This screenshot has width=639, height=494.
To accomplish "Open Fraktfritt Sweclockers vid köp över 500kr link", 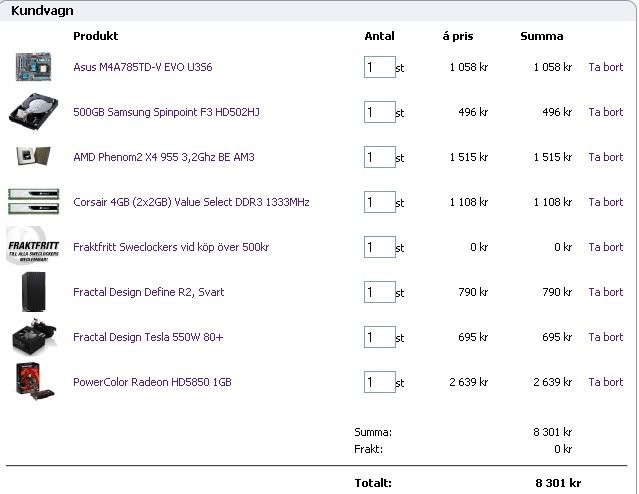I will point(170,247).
